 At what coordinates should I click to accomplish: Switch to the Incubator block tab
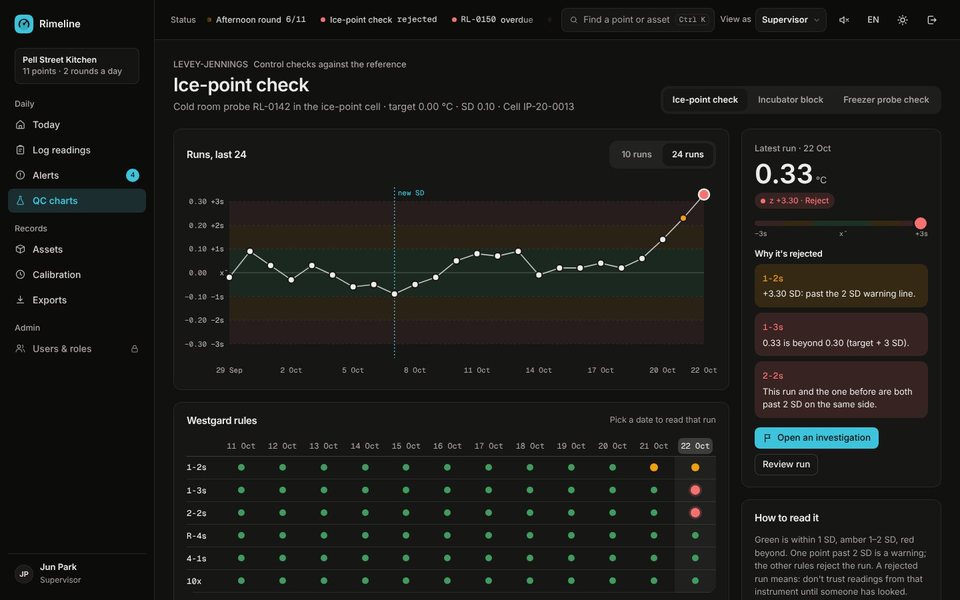[790, 100]
